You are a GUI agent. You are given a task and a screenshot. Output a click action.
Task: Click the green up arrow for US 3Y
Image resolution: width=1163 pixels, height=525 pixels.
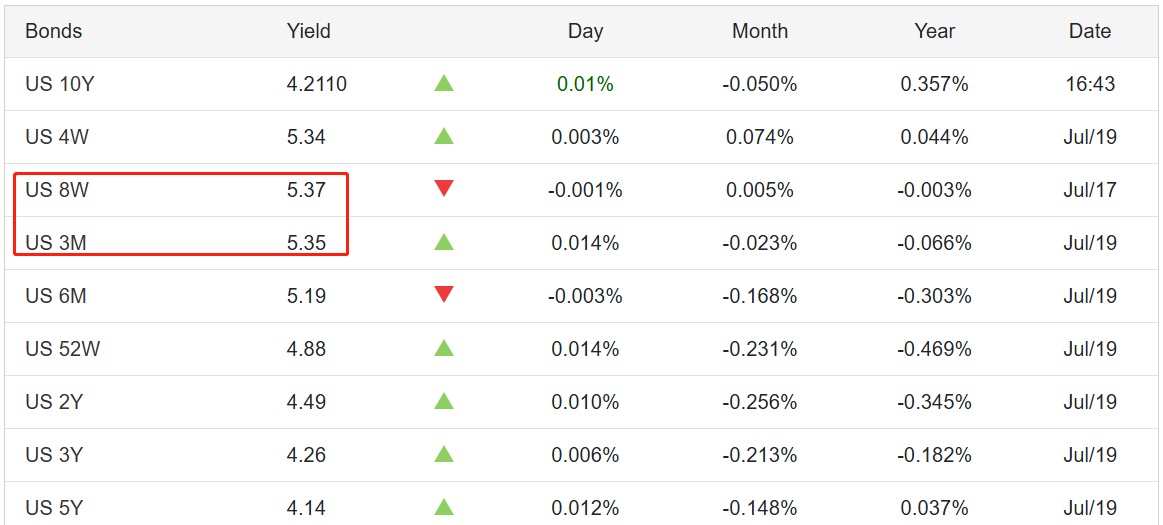[444, 454]
